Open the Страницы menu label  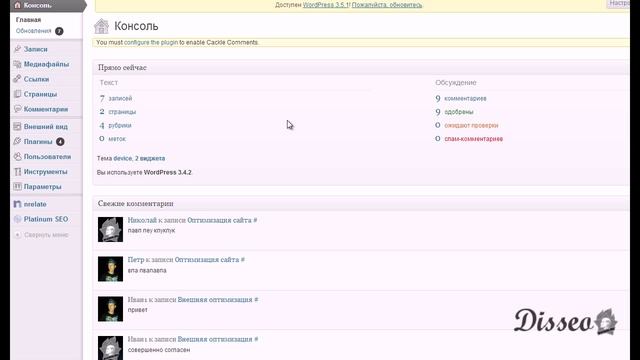pyautogui.click(x=40, y=94)
